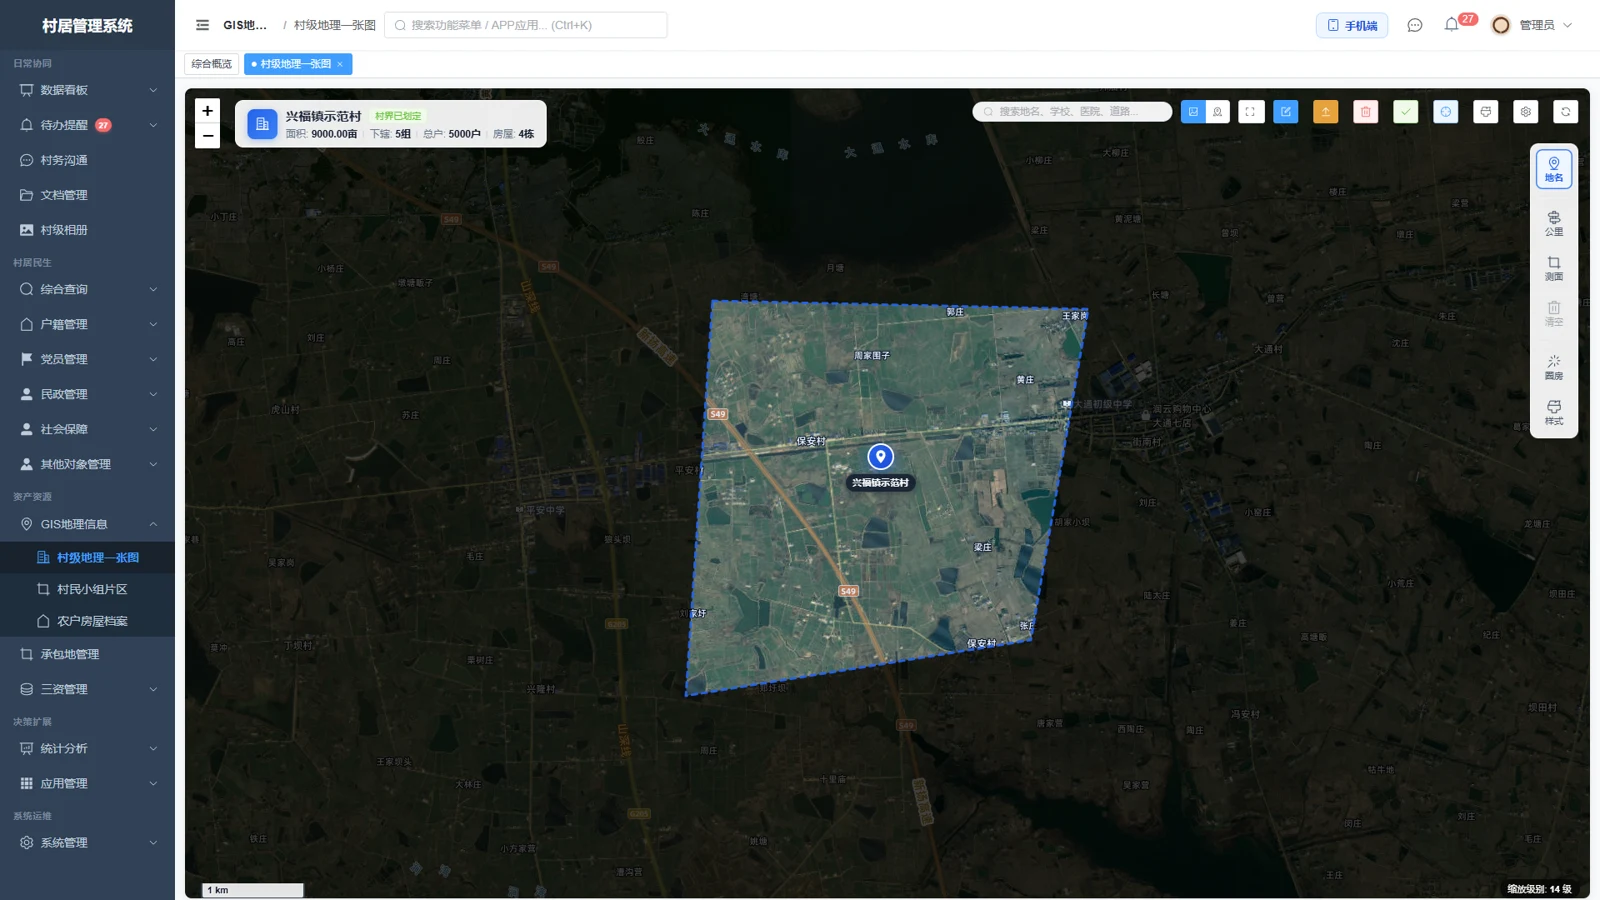Click the village location marker pin
Image resolution: width=1600 pixels, height=900 pixels.
[880, 457]
